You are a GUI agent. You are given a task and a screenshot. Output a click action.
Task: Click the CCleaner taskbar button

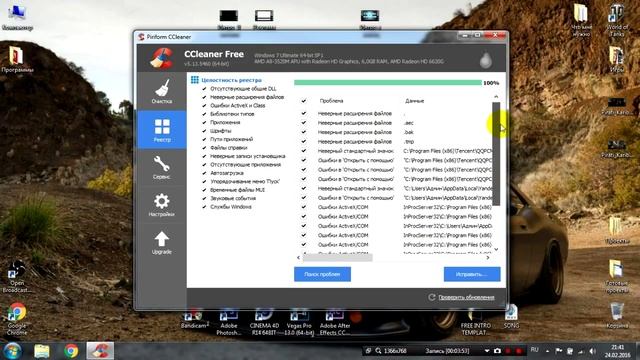(x=100, y=351)
